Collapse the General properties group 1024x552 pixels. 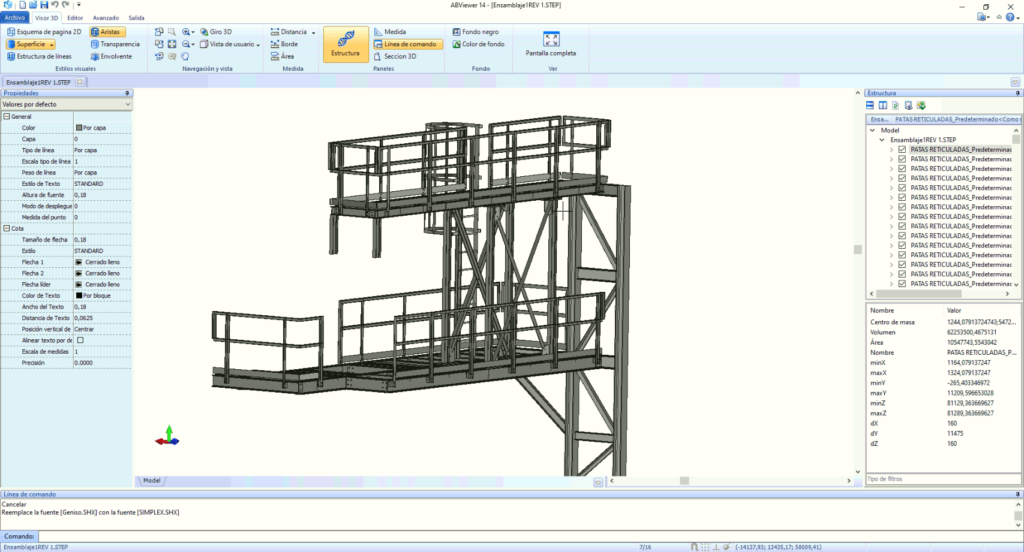click(x=7, y=116)
